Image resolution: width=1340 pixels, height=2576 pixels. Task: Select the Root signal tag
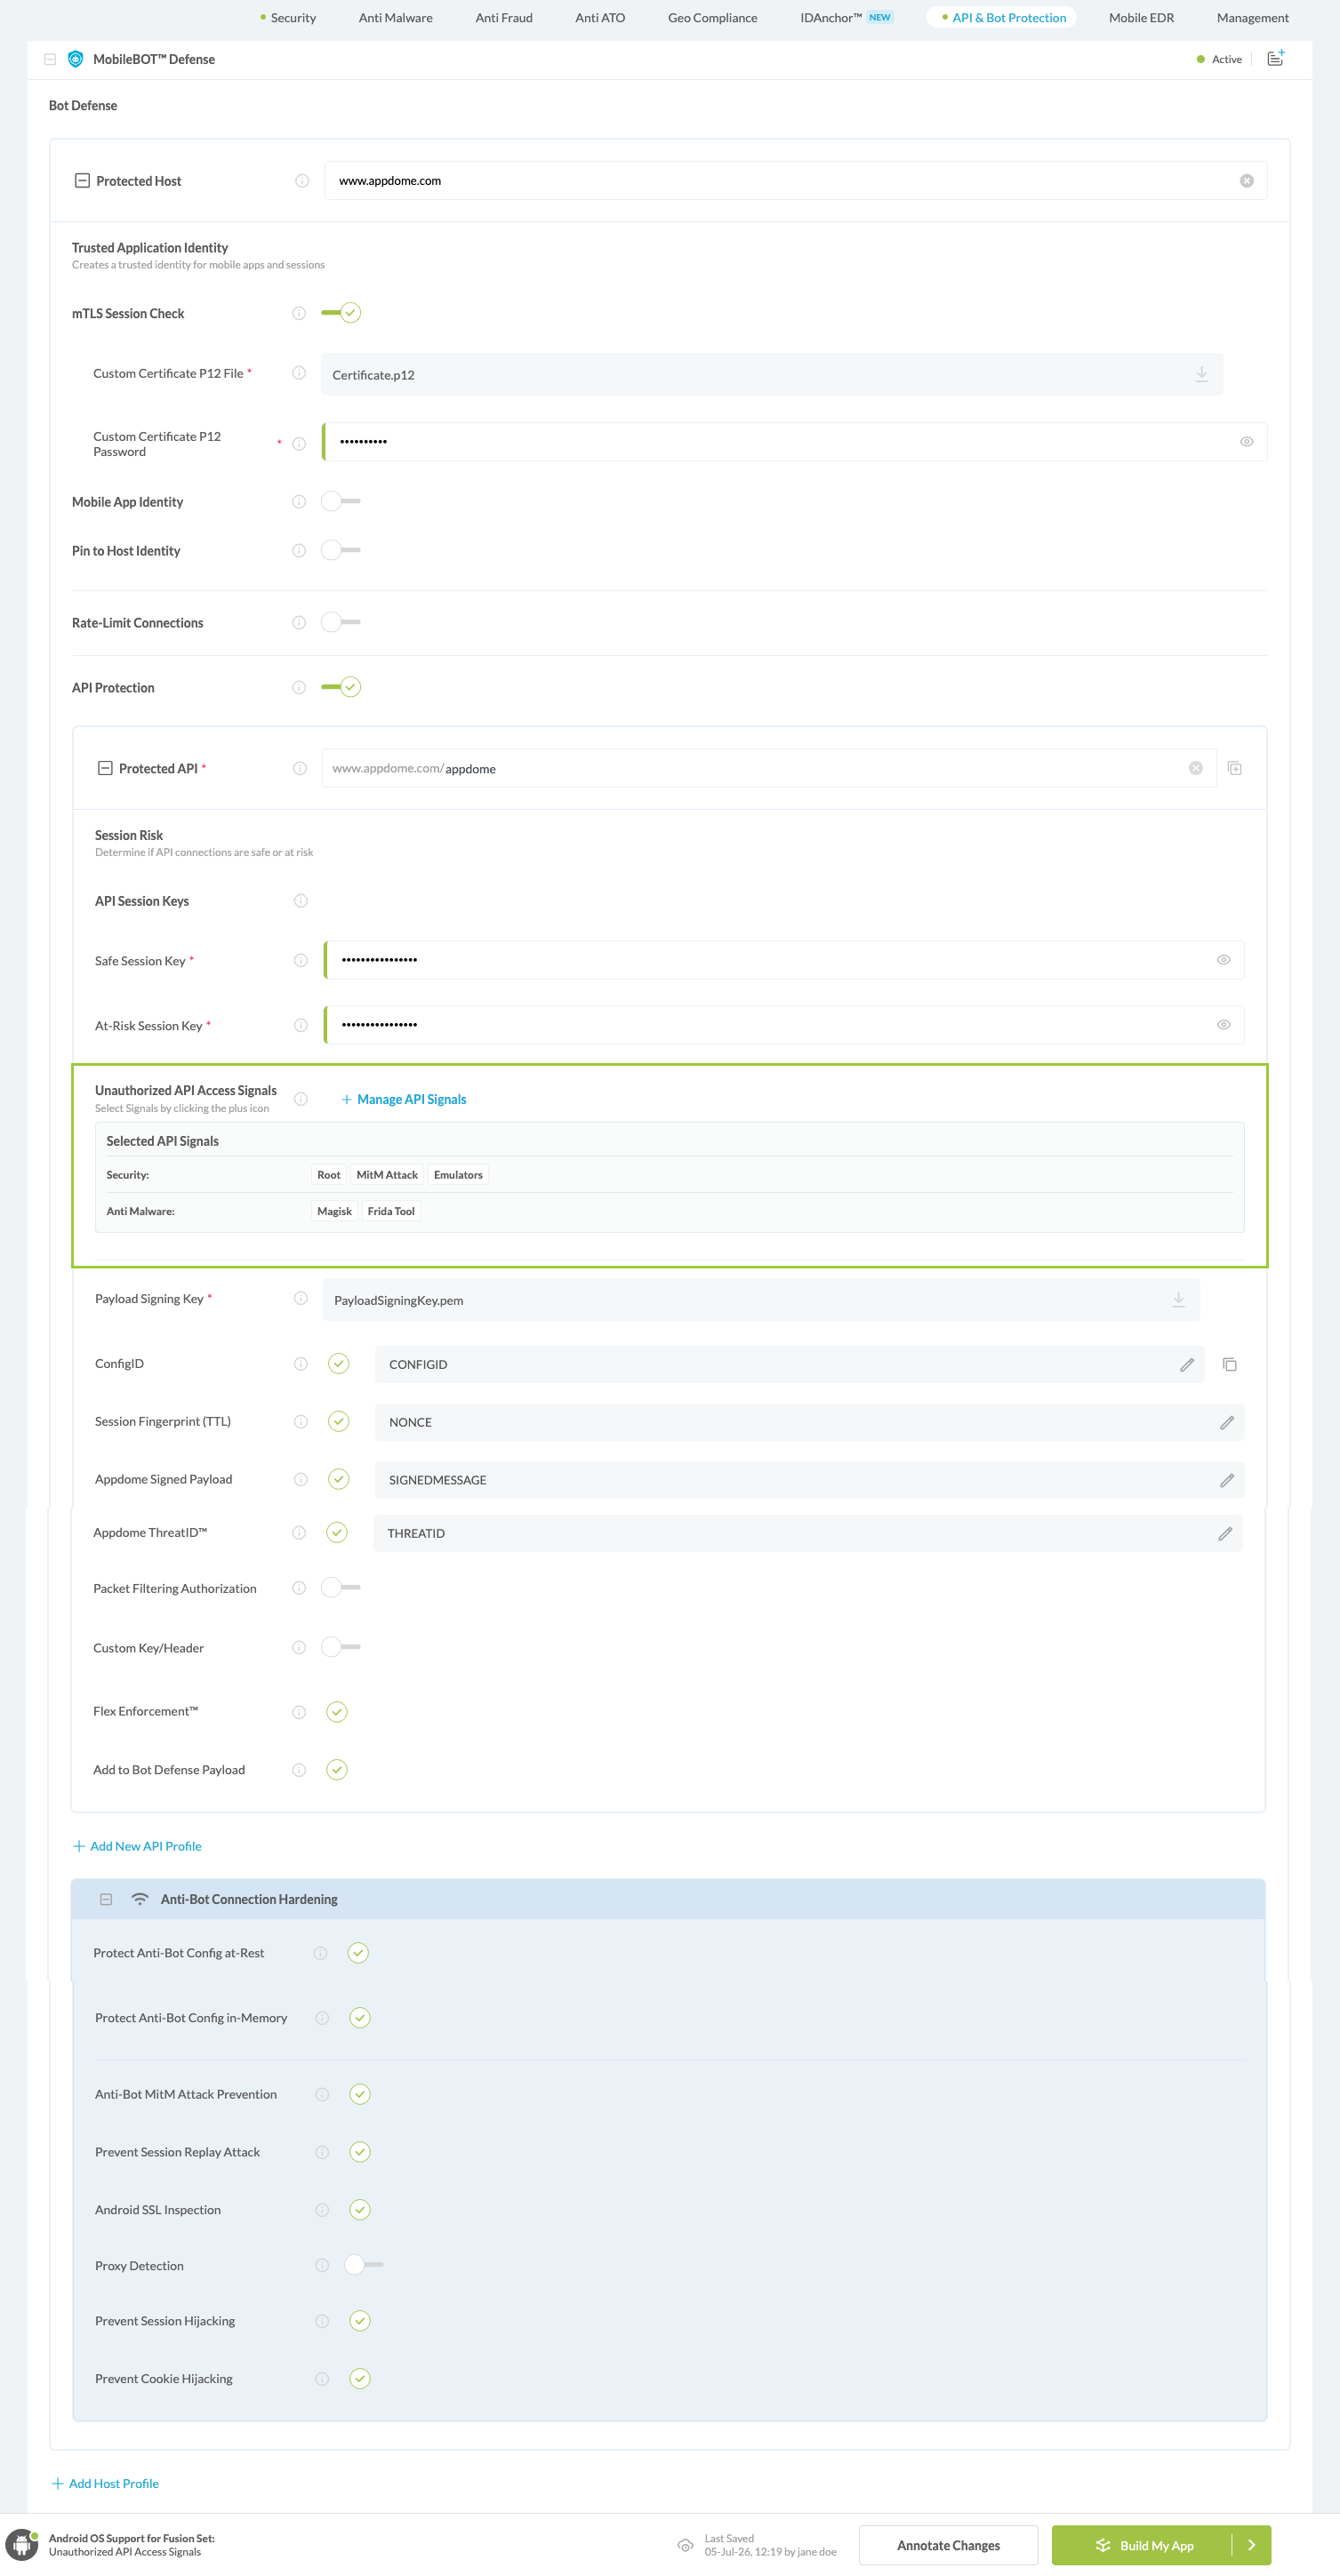pos(329,1175)
